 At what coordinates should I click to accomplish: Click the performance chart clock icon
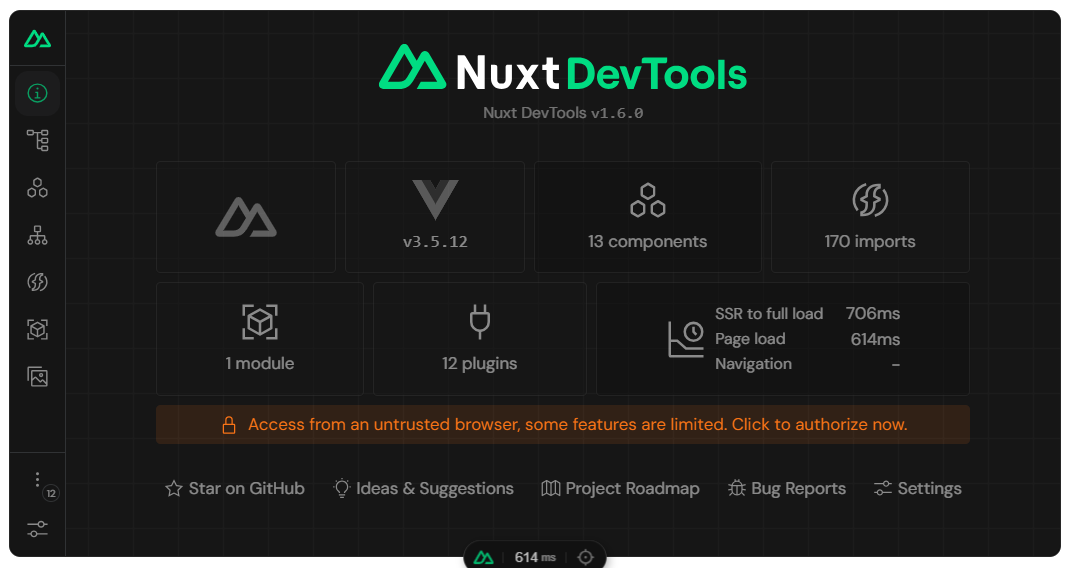[x=686, y=339]
